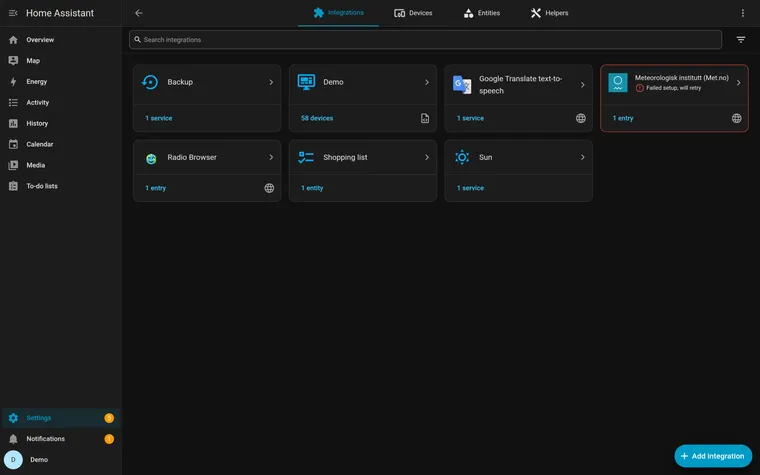Click the Home Assistant title text
760x475 pixels.
point(60,13)
